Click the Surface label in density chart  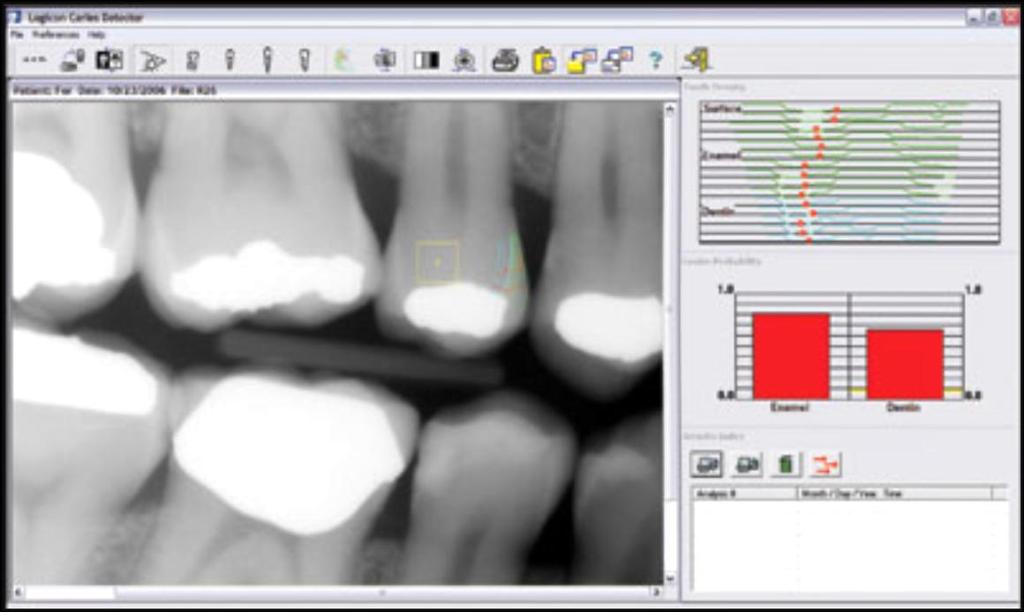point(722,109)
